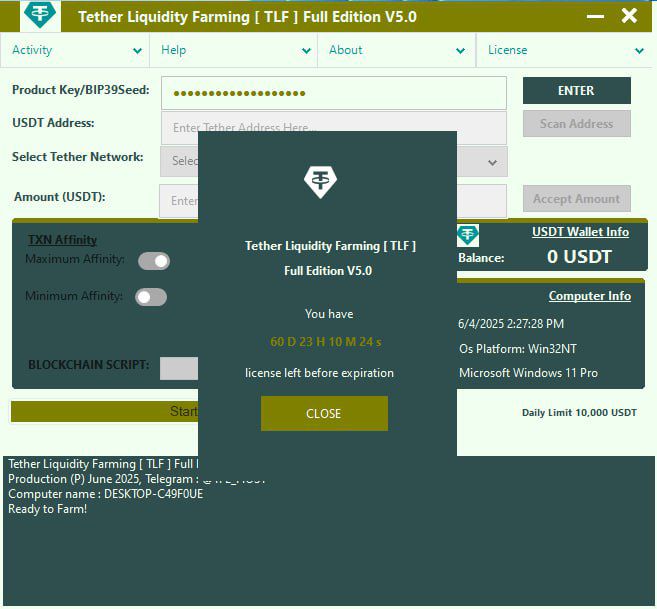This screenshot has height=609, width=657.
Task: Click the BLOCKCHAIN SCRIPT box
Action: (x=180, y=368)
